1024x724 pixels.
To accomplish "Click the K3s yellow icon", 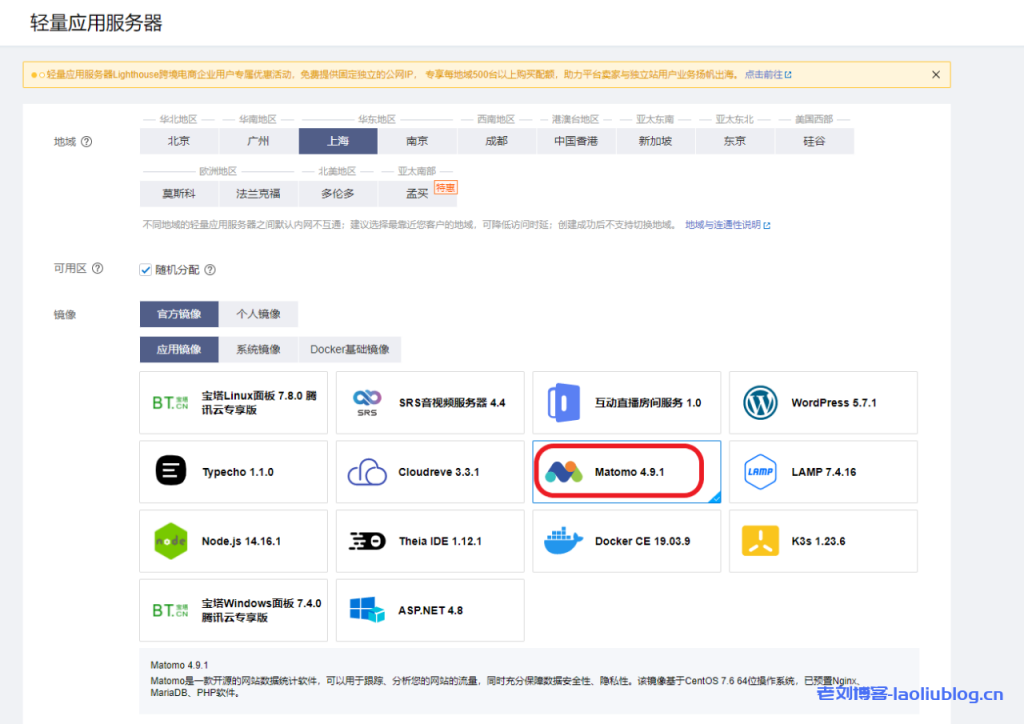I will 760,541.
